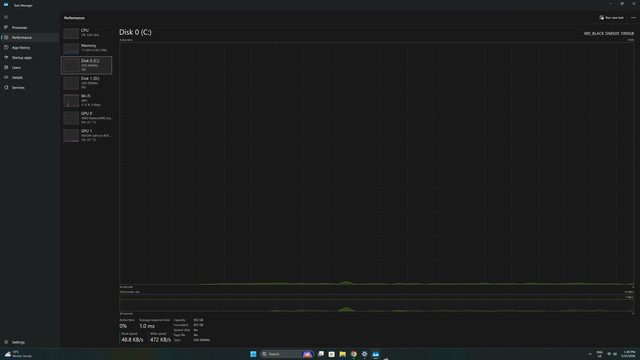The width and height of the screenshot is (640, 360).
Task: Select Disk 0 (C:) item
Action: pos(87,65)
